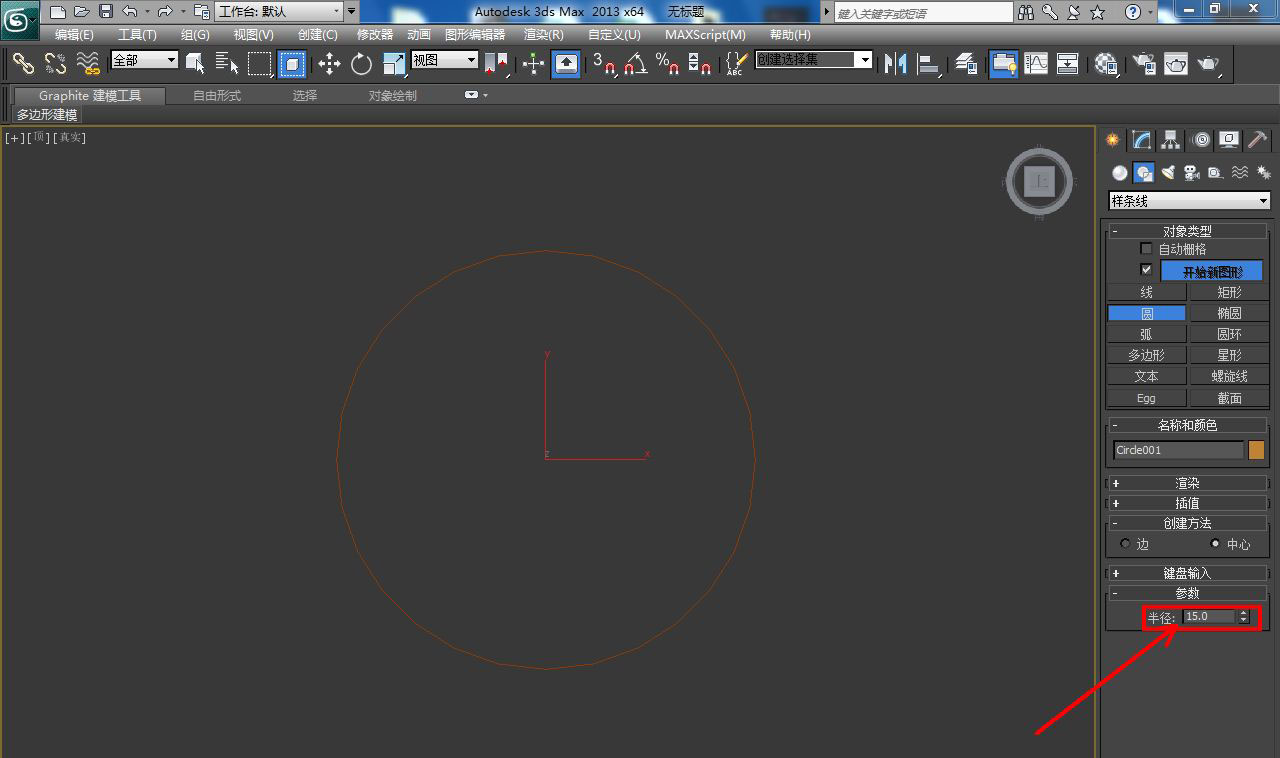This screenshot has width=1280, height=758.
Task: Click the Use Pivot Point Center icon
Action: pyautogui.click(x=496, y=63)
